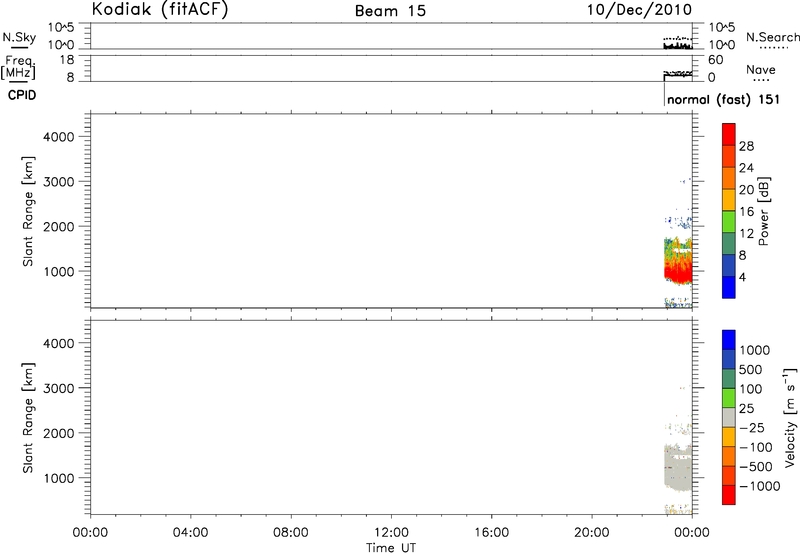Click the 'Velocity [m s-1]' colorbar title
This screenshot has width=800, height=554.
790,417
